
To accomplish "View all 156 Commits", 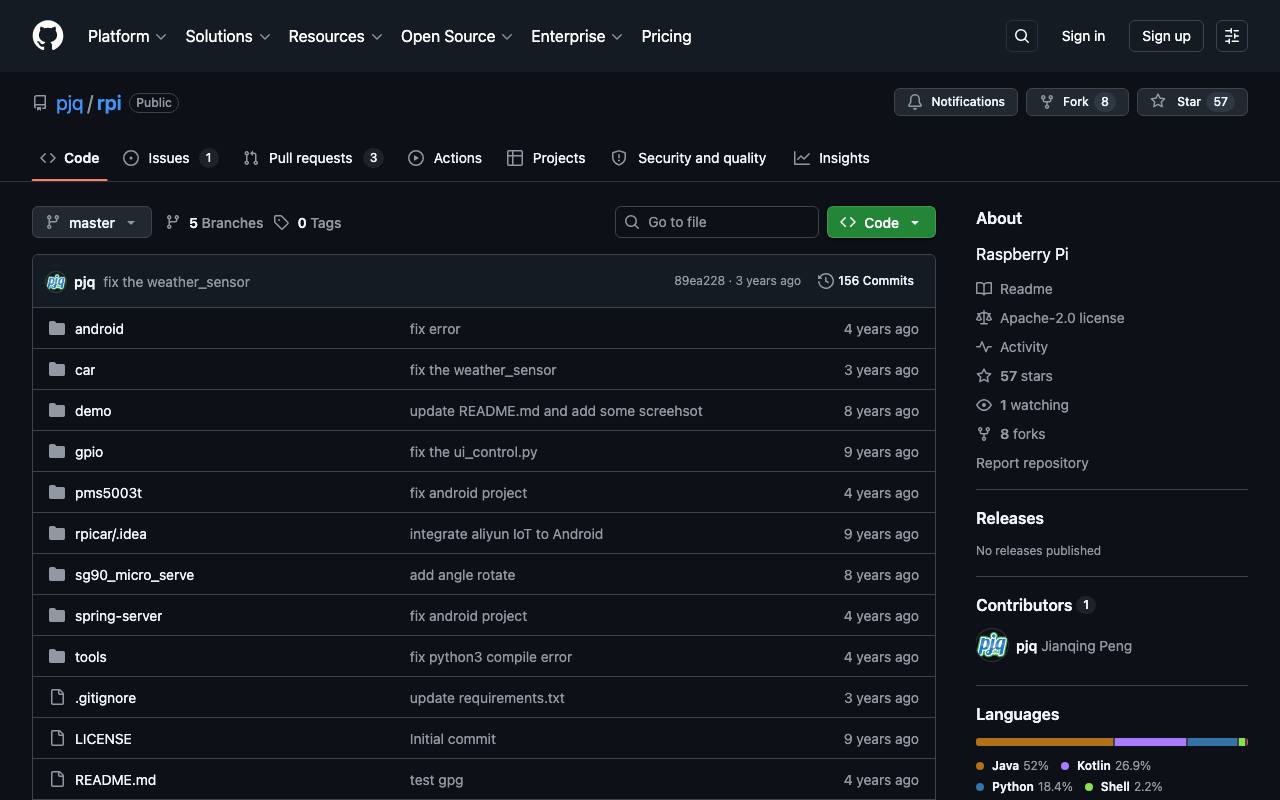I will tap(866, 281).
